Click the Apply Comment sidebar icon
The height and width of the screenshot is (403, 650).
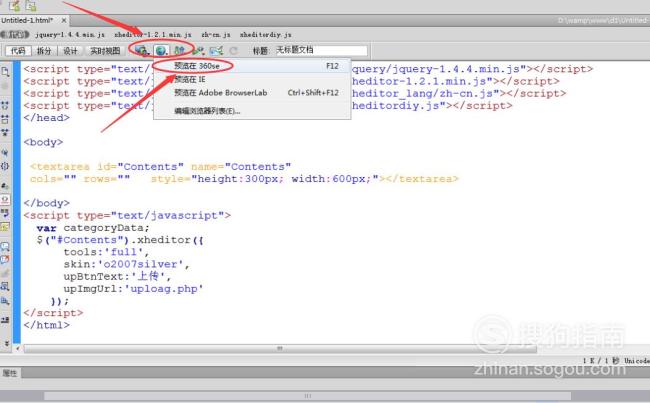(5, 247)
